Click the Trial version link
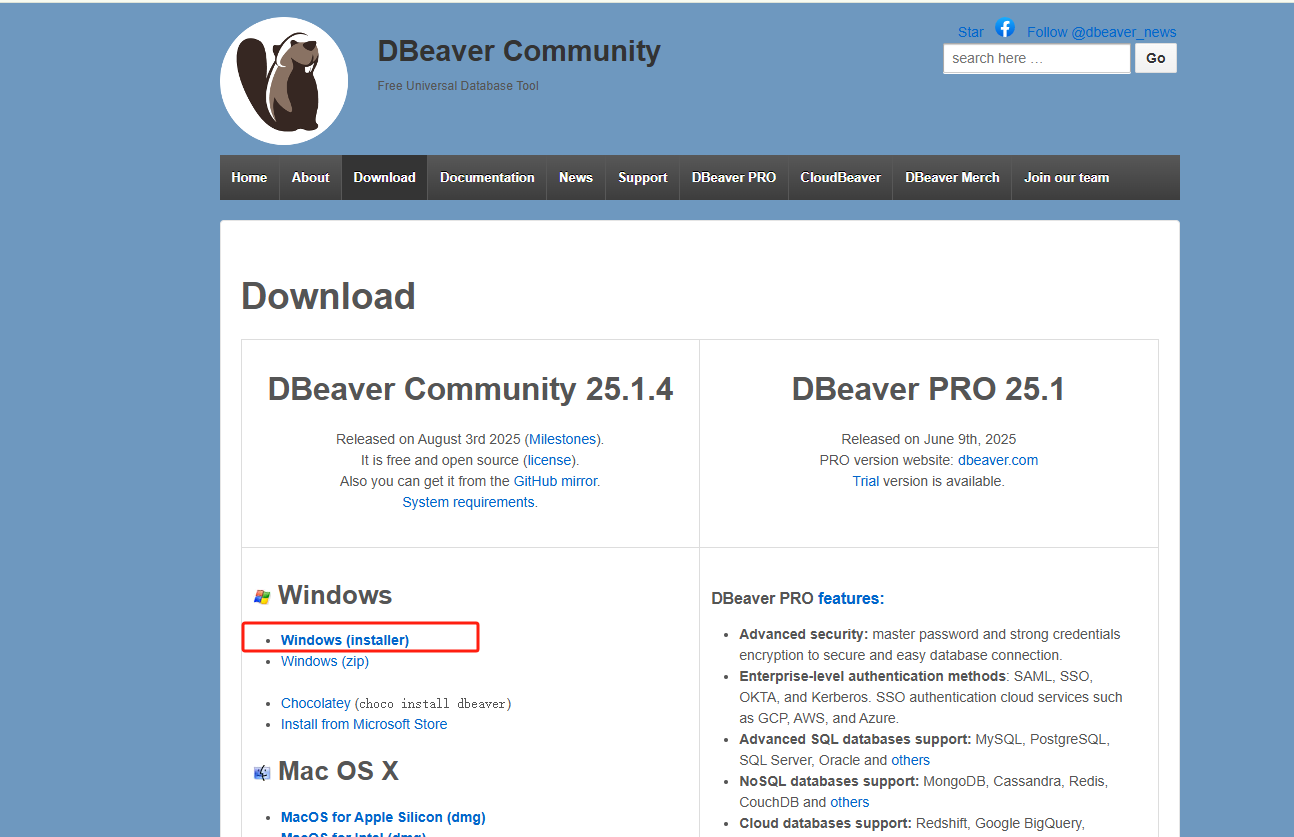The height and width of the screenshot is (837, 1294). [865, 480]
